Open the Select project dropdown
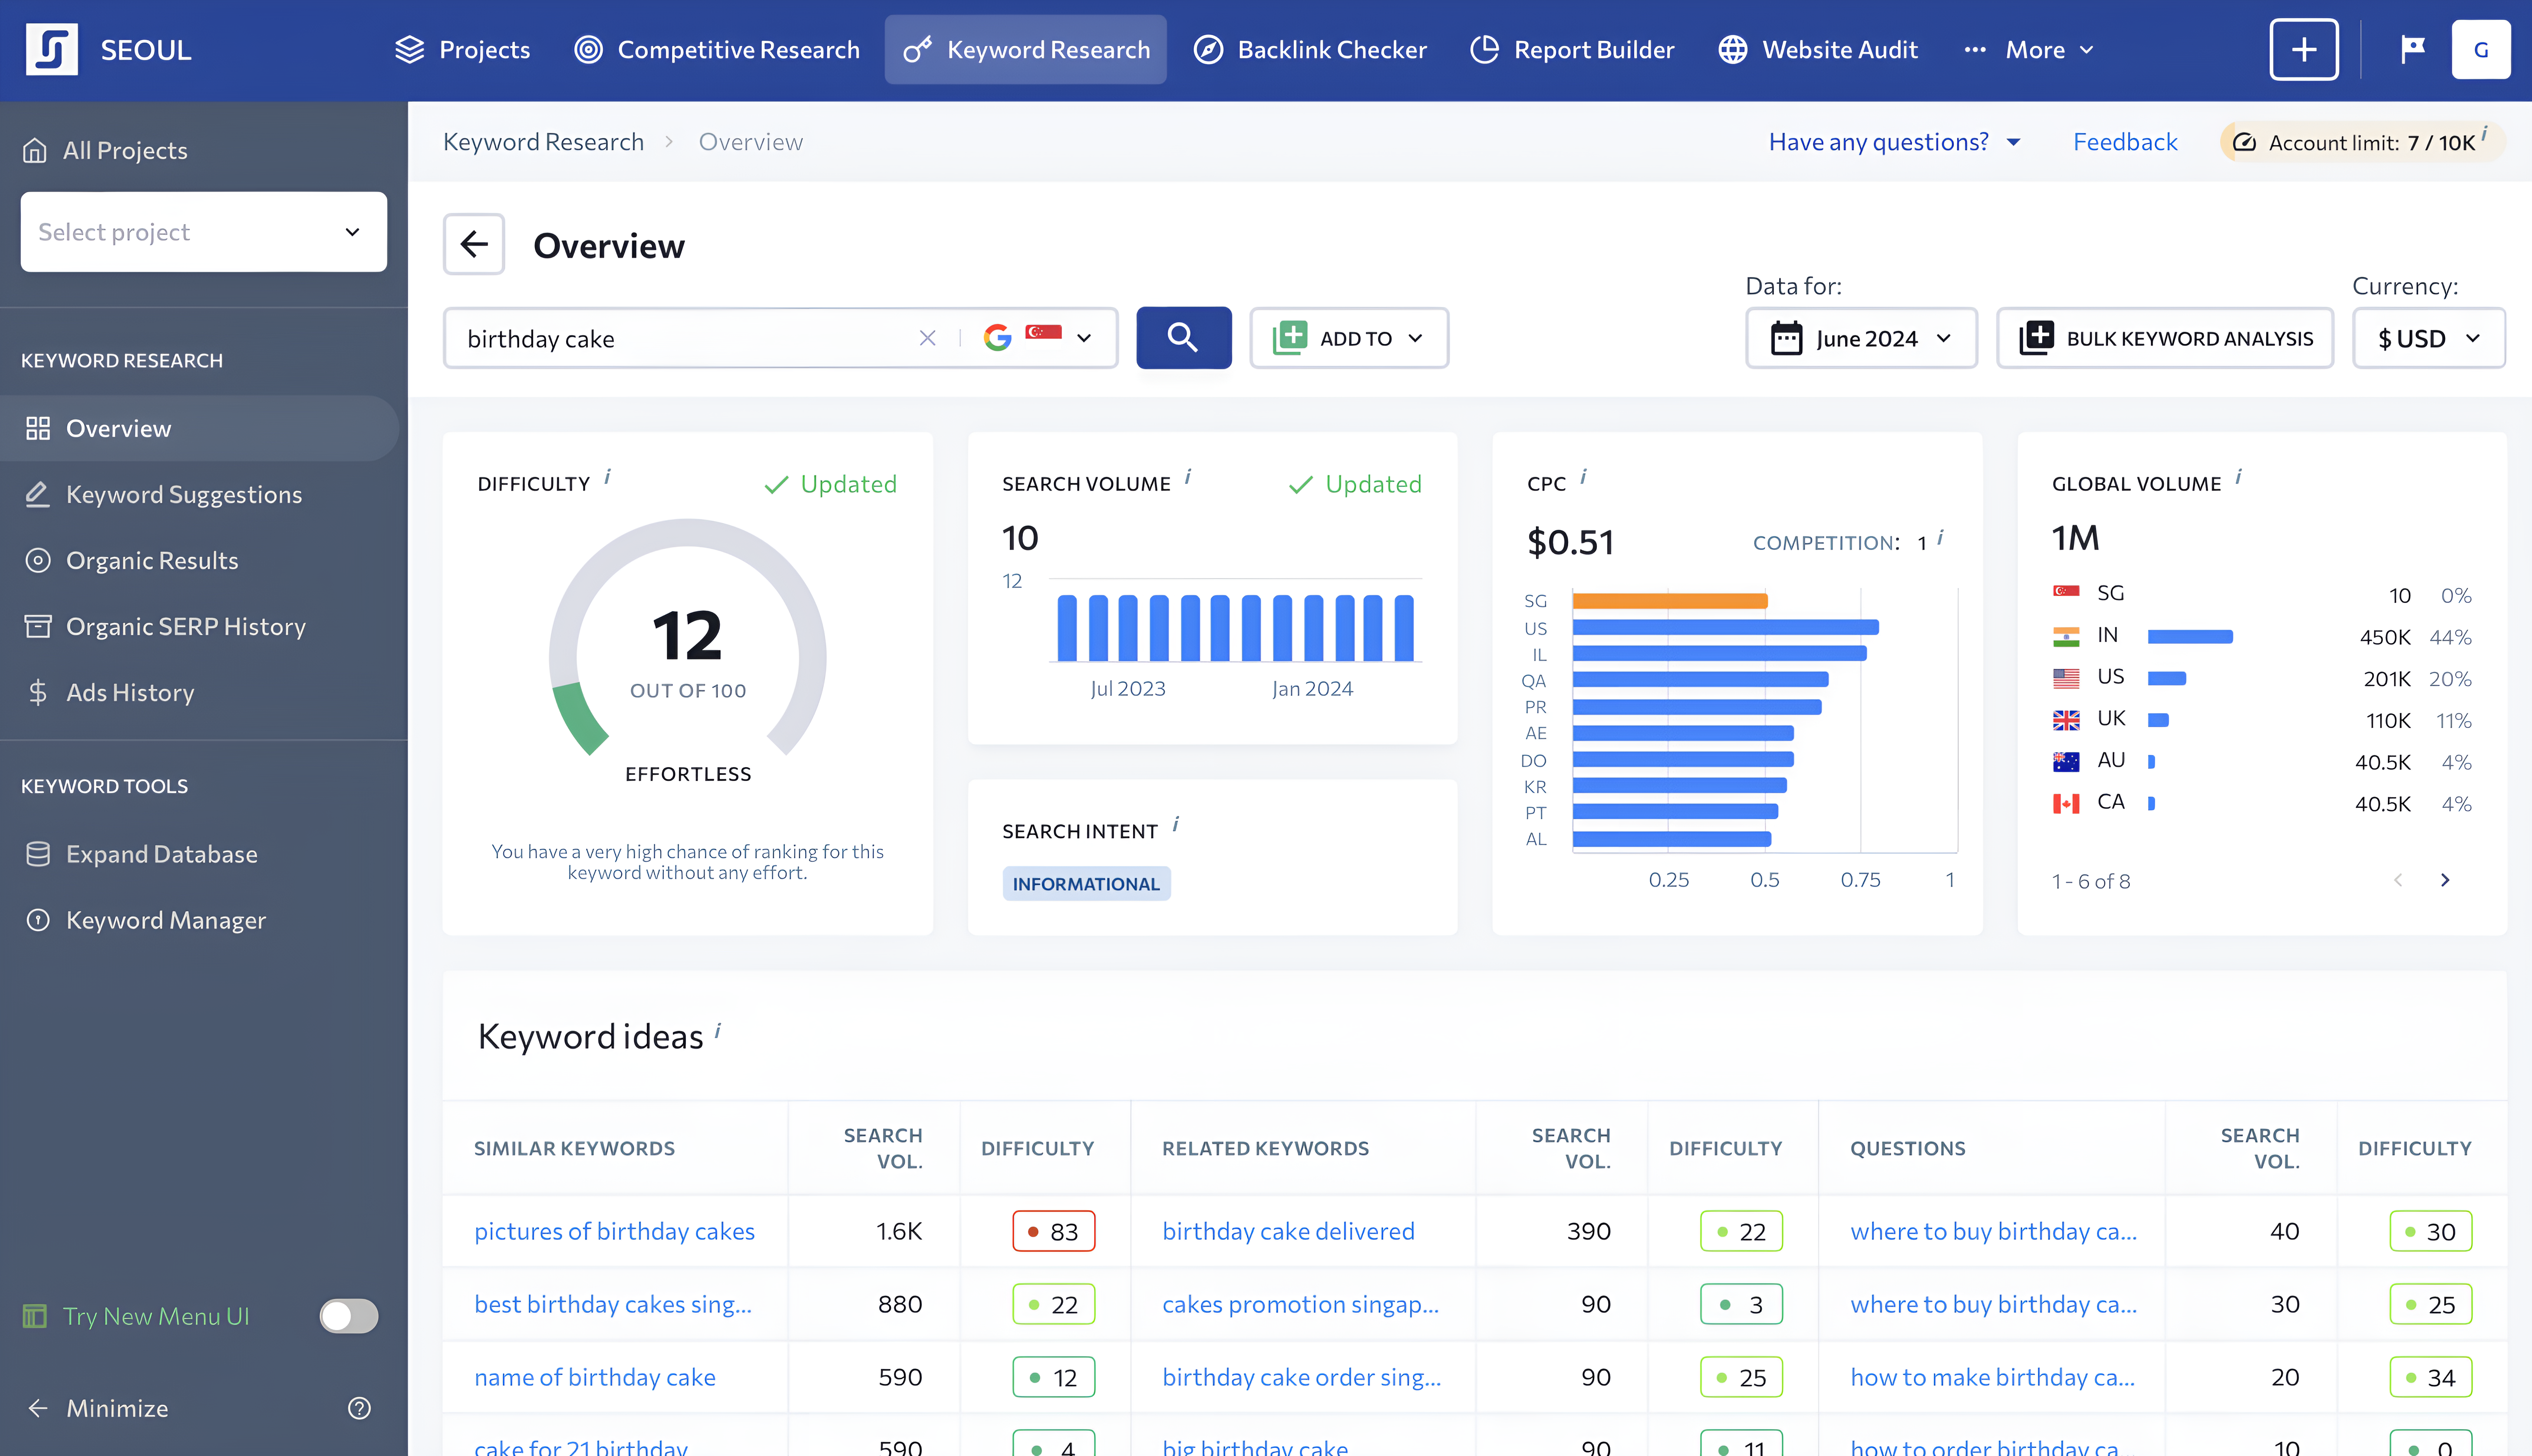The width and height of the screenshot is (2532, 1456). (x=204, y=232)
